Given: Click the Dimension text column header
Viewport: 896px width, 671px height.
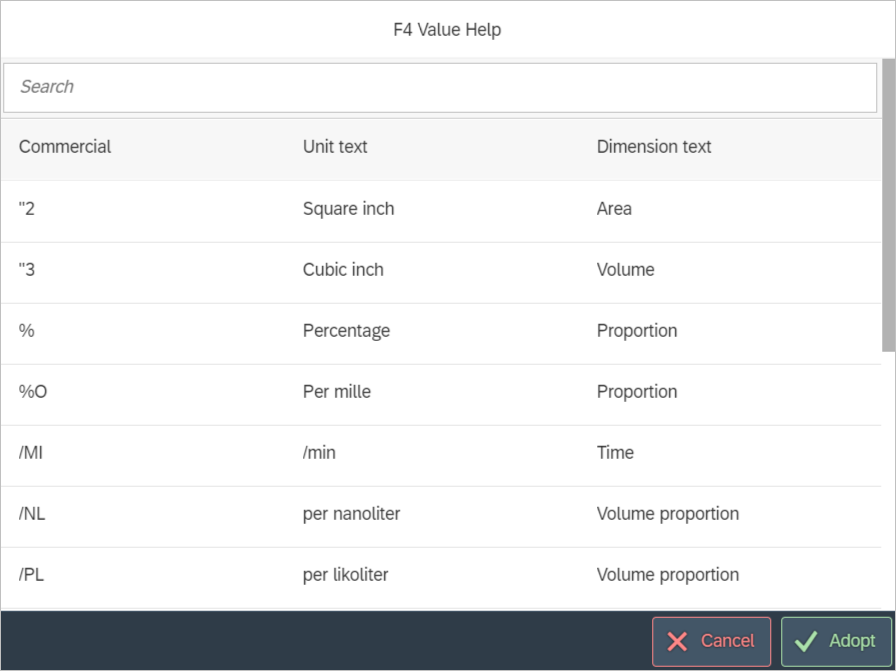Looking at the screenshot, I should click(654, 147).
